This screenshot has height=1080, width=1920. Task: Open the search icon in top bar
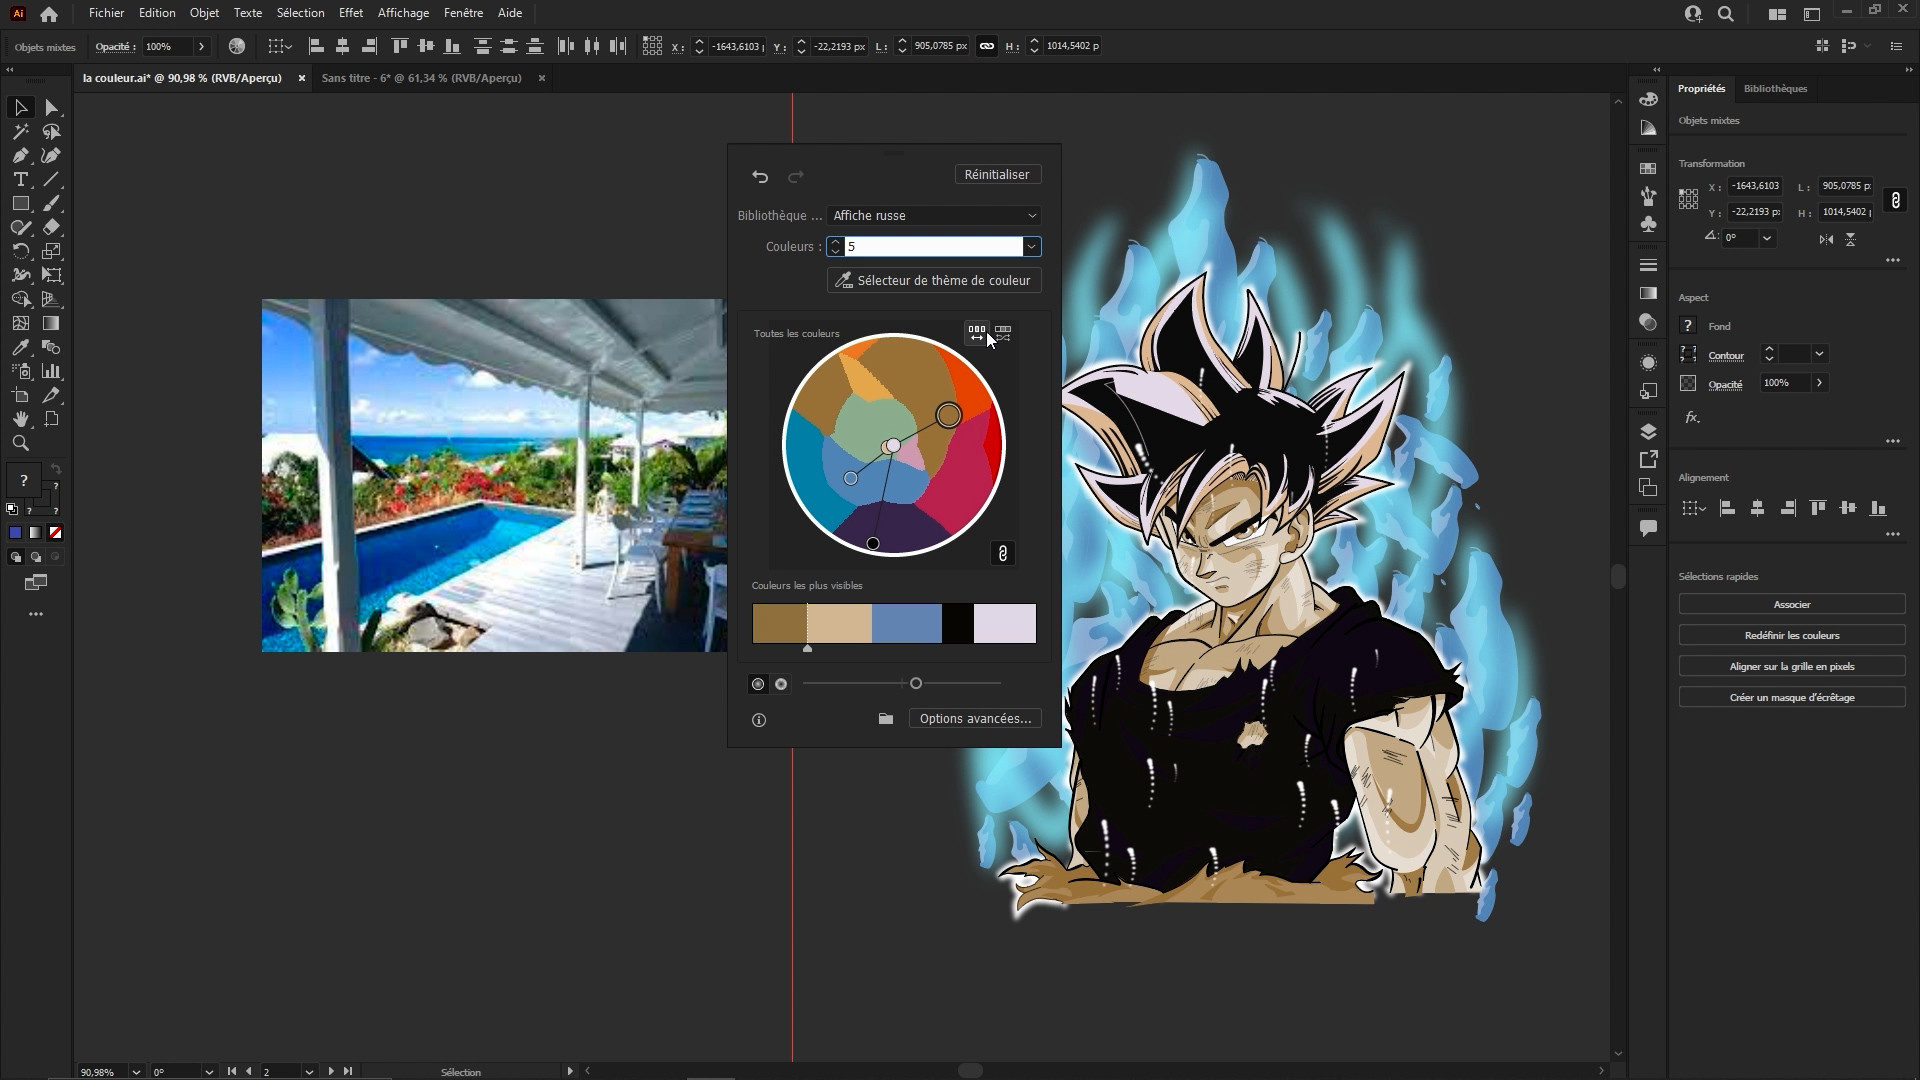tap(1726, 14)
